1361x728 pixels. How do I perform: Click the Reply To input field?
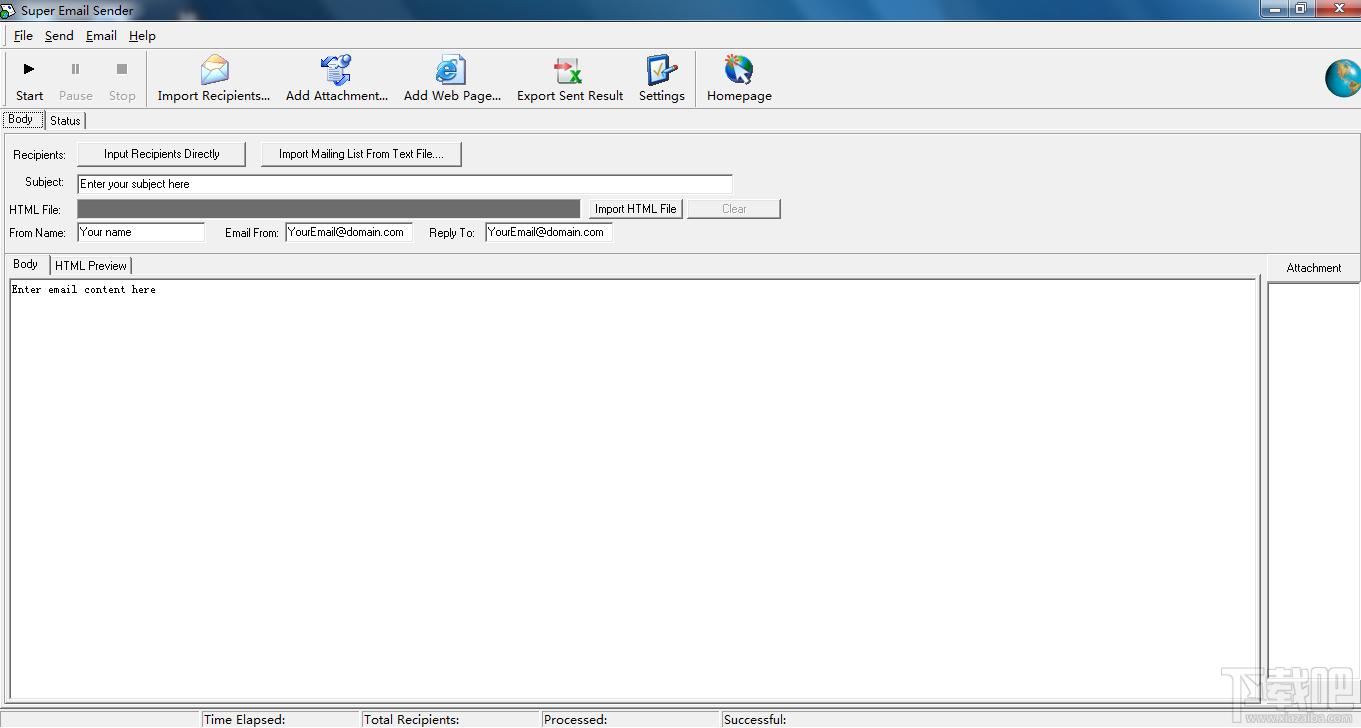pyautogui.click(x=549, y=232)
